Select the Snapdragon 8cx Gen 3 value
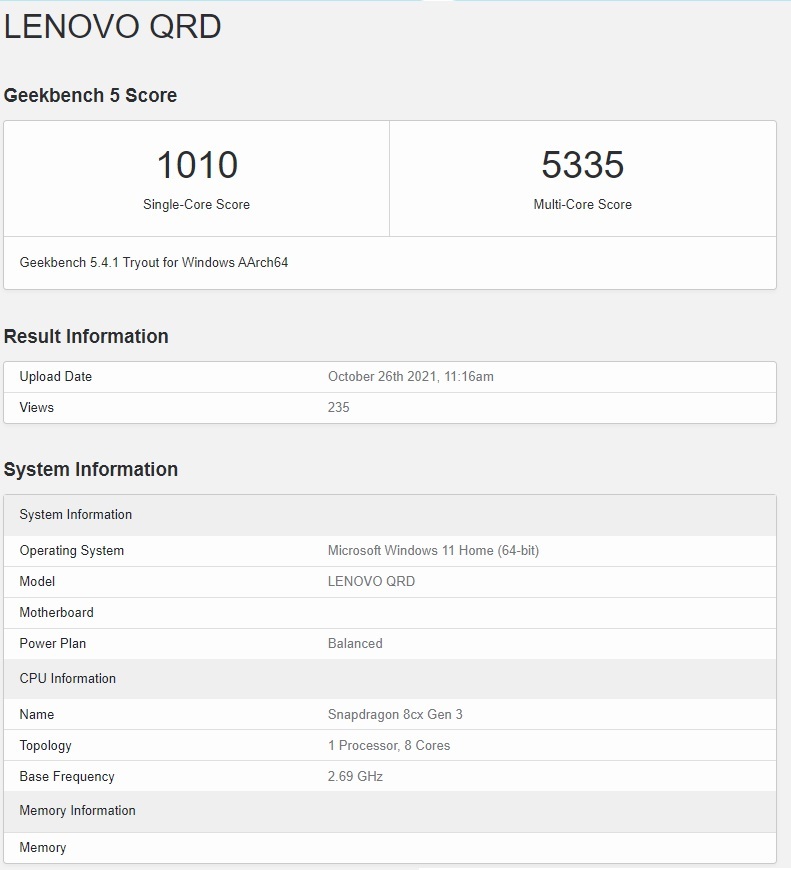The image size is (791, 870). pos(395,715)
